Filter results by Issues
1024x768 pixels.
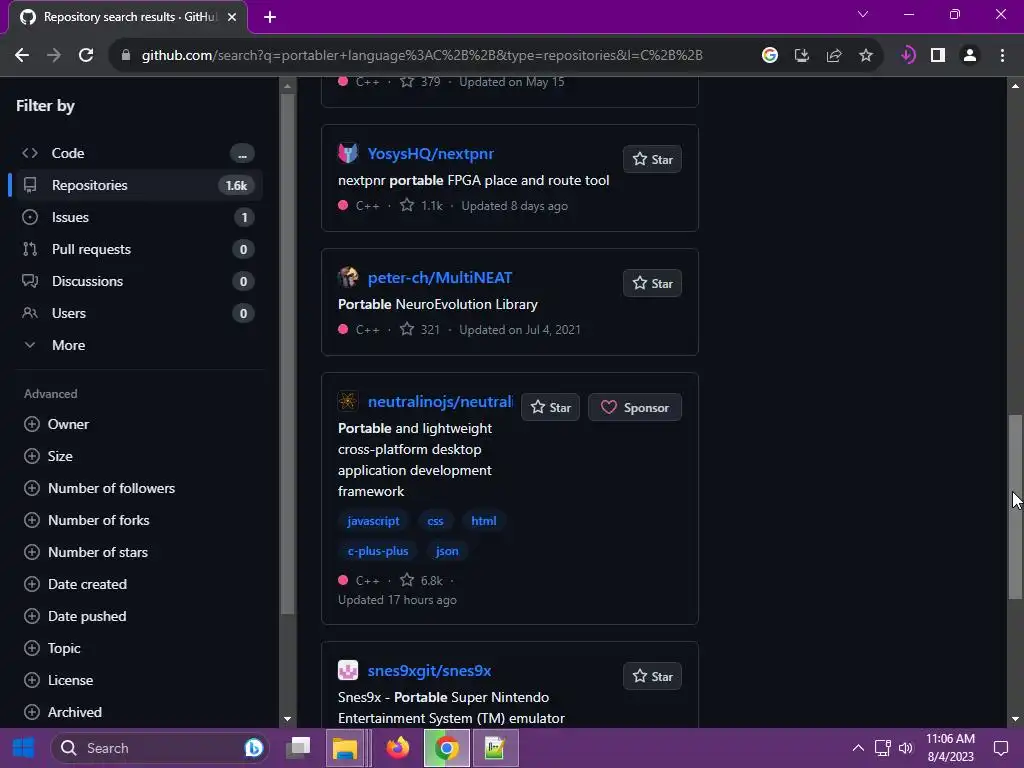(138, 217)
